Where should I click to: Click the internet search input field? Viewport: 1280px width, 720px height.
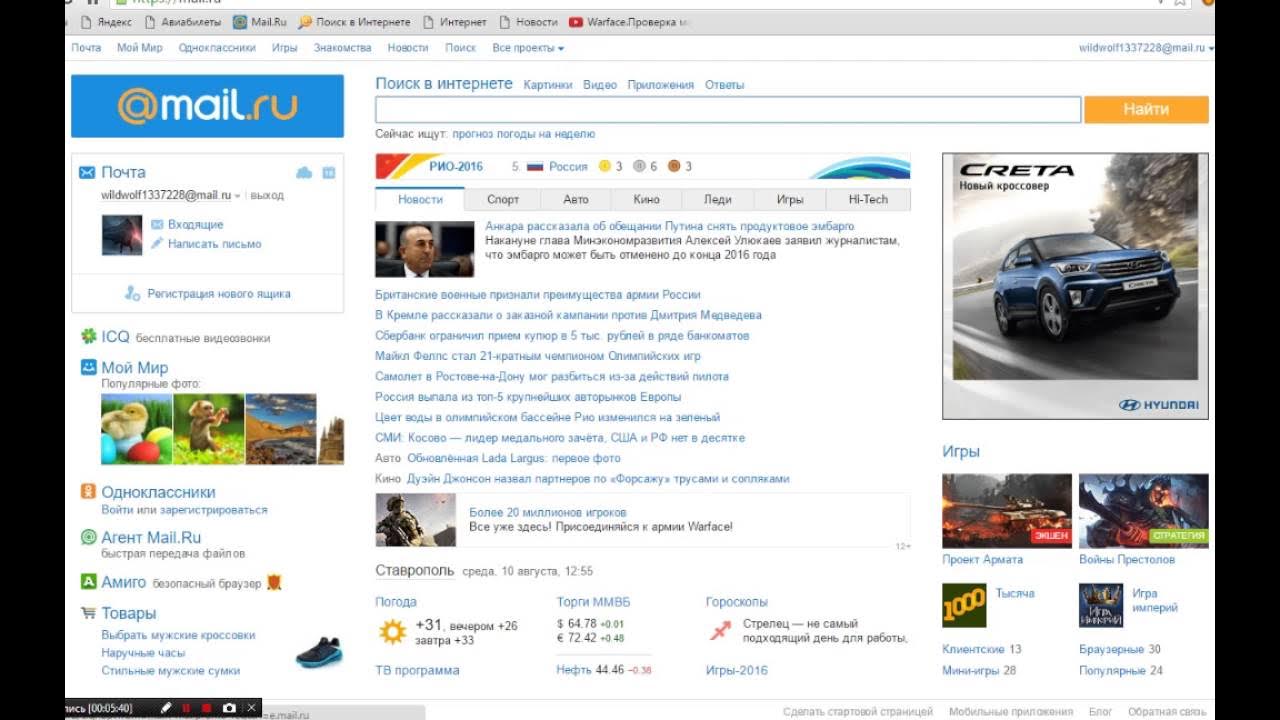728,110
